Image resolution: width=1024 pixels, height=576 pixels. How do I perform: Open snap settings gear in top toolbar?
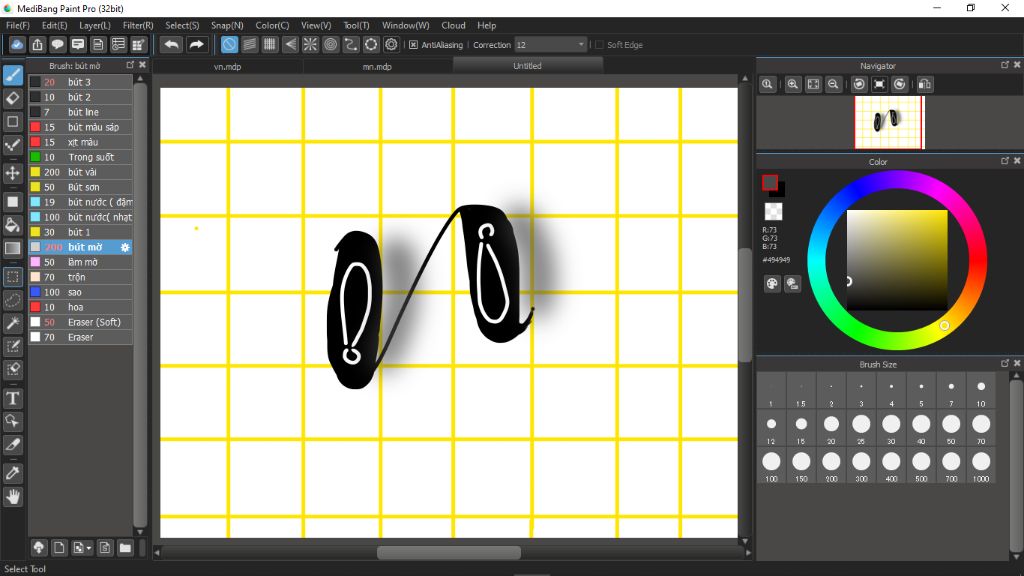(391, 44)
